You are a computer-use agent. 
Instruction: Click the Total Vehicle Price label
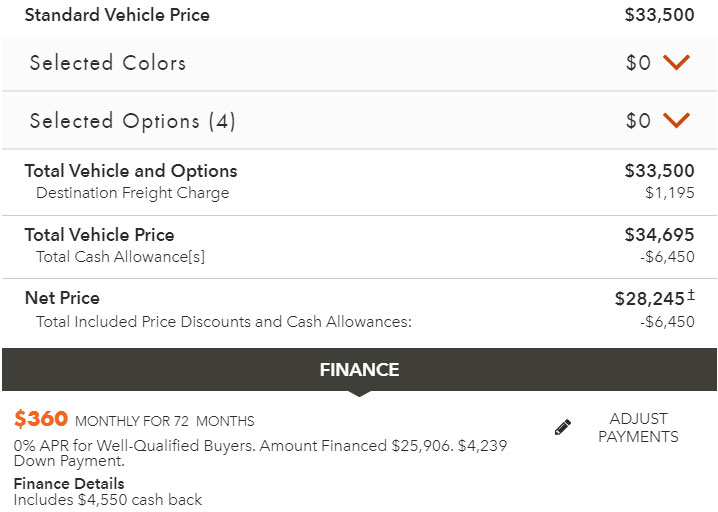coord(99,235)
